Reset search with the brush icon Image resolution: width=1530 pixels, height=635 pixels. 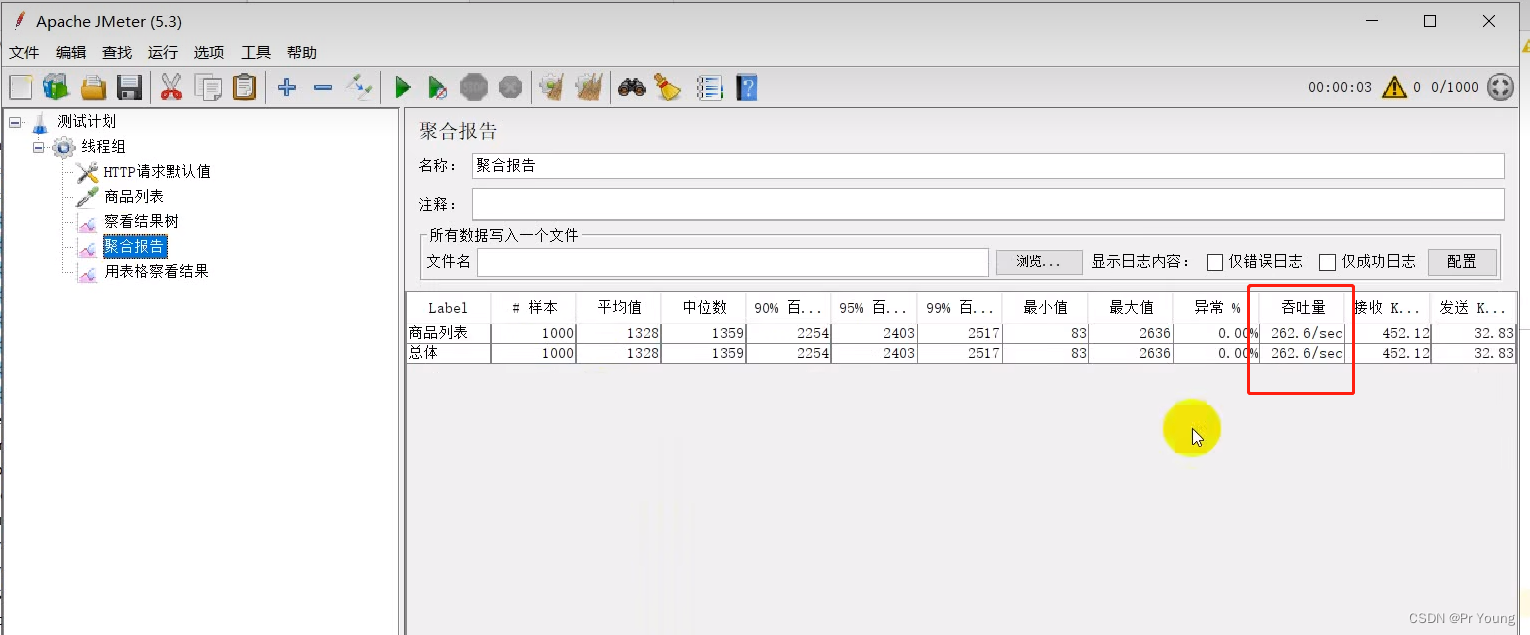[668, 88]
